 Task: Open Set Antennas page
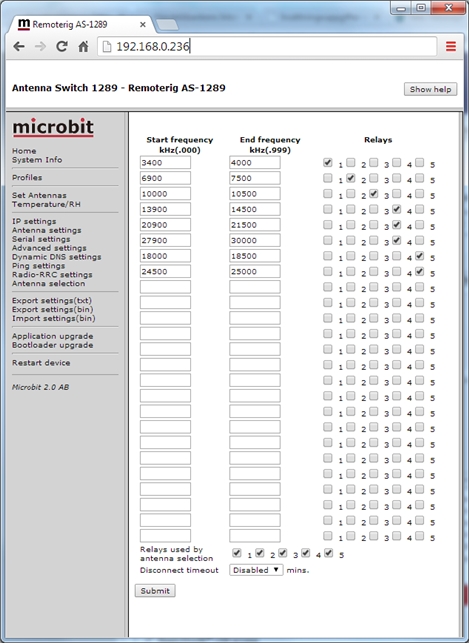[x=39, y=195]
